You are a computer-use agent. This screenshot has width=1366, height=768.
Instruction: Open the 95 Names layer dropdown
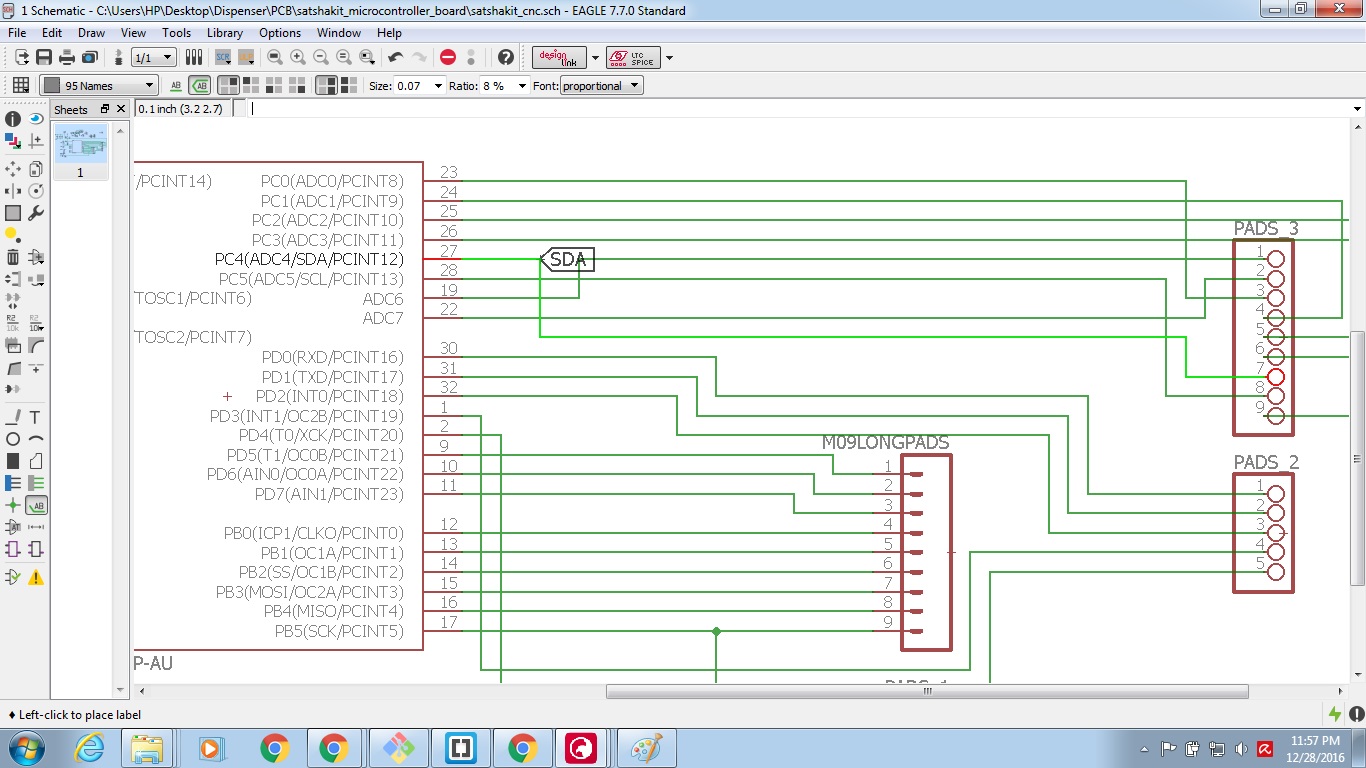click(x=98, y=86)
